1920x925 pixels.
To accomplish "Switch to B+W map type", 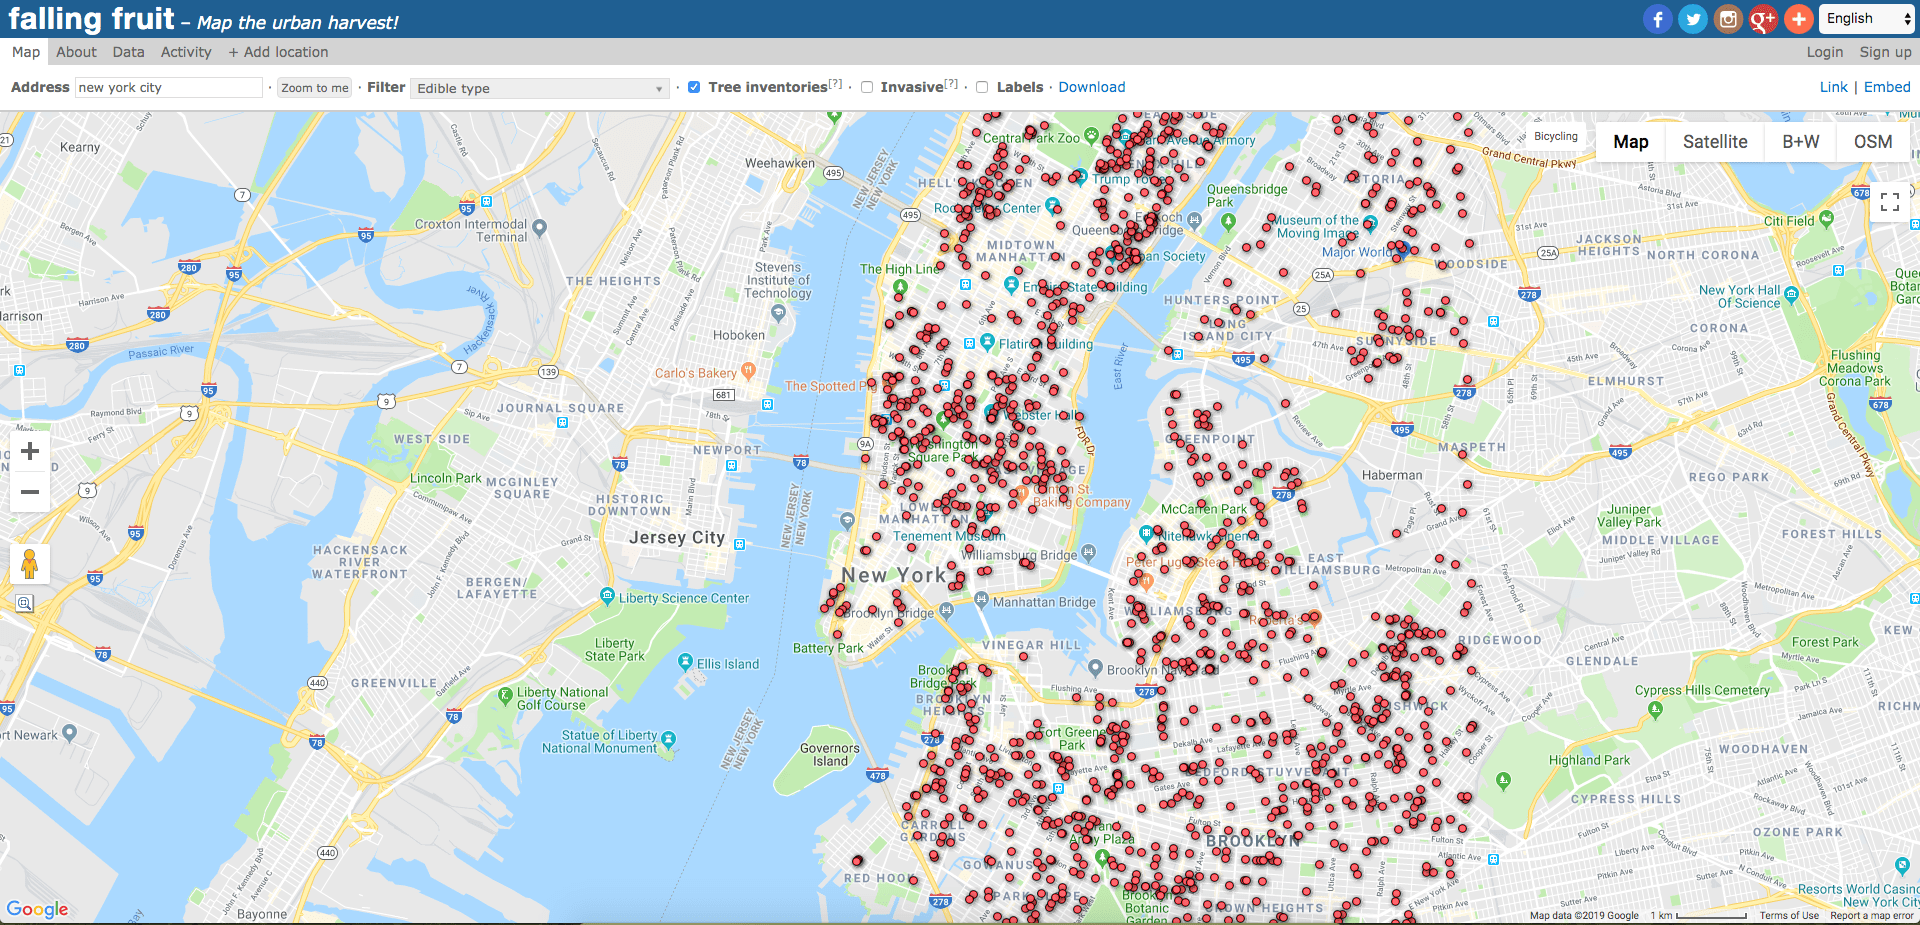I will (1801, 142).
